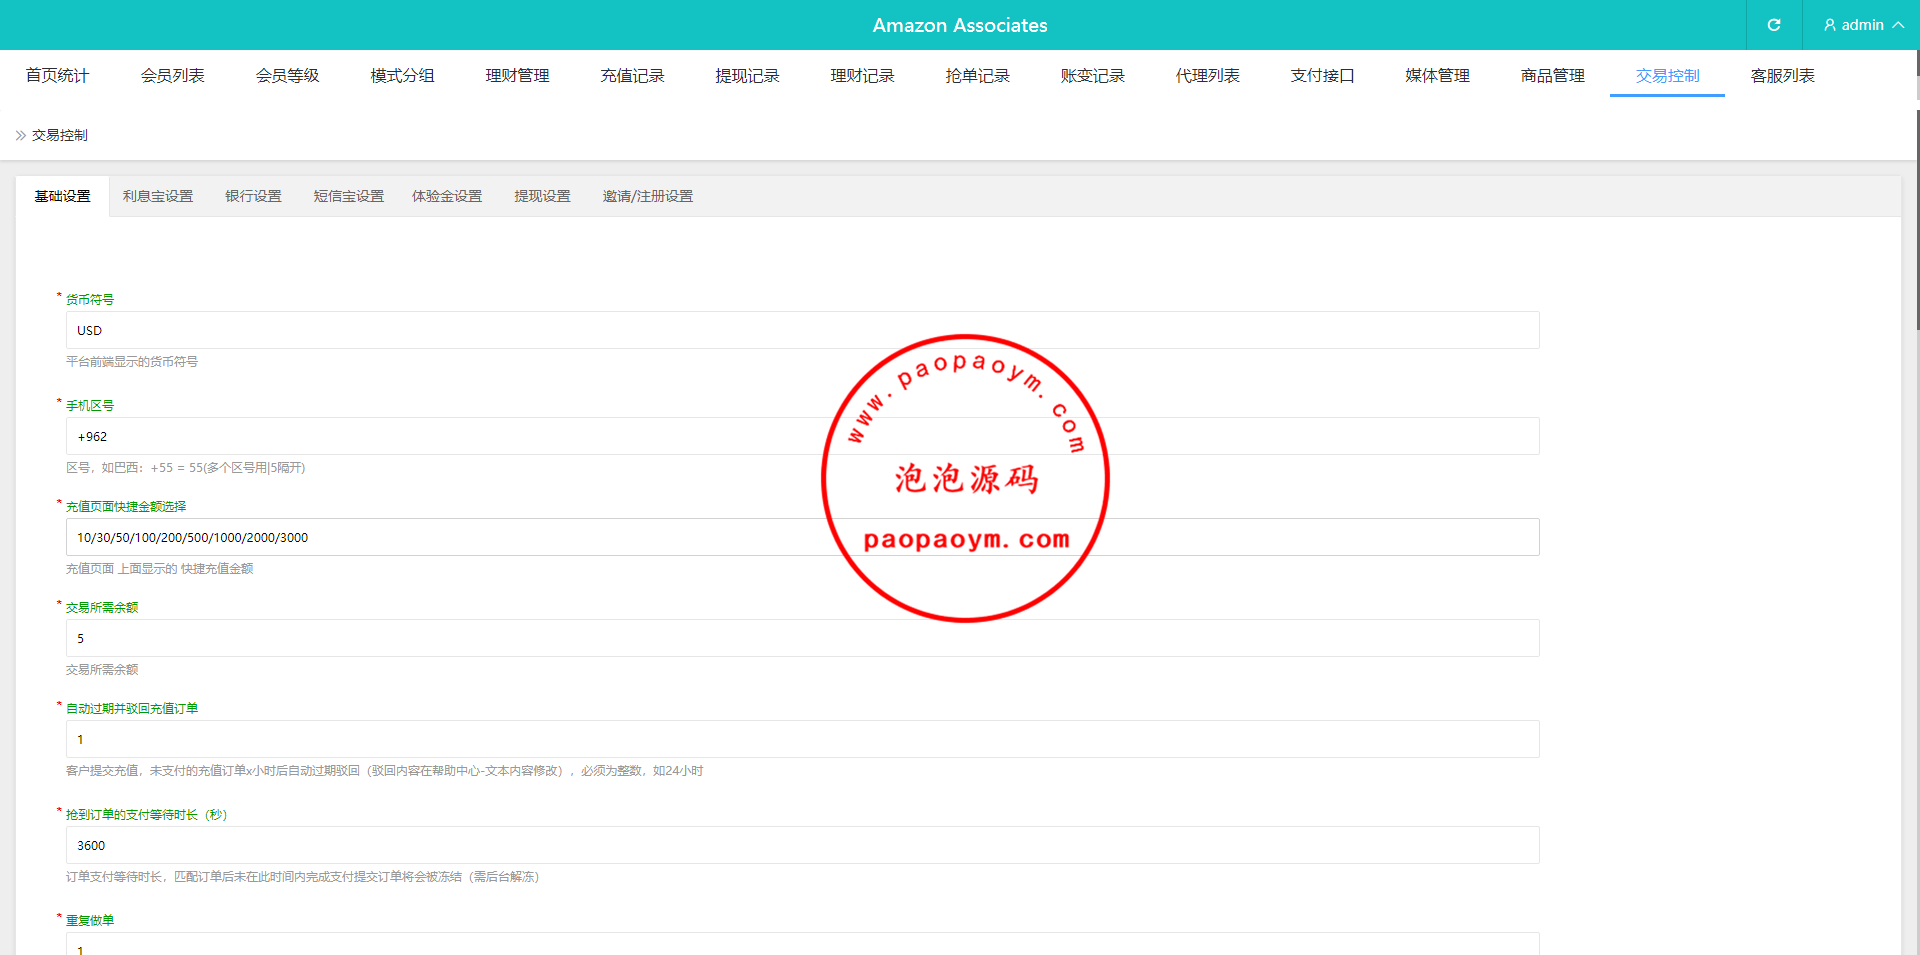Switch to the 银行设置 tab
1920x955 pixels.
click(x=253, y=196)
